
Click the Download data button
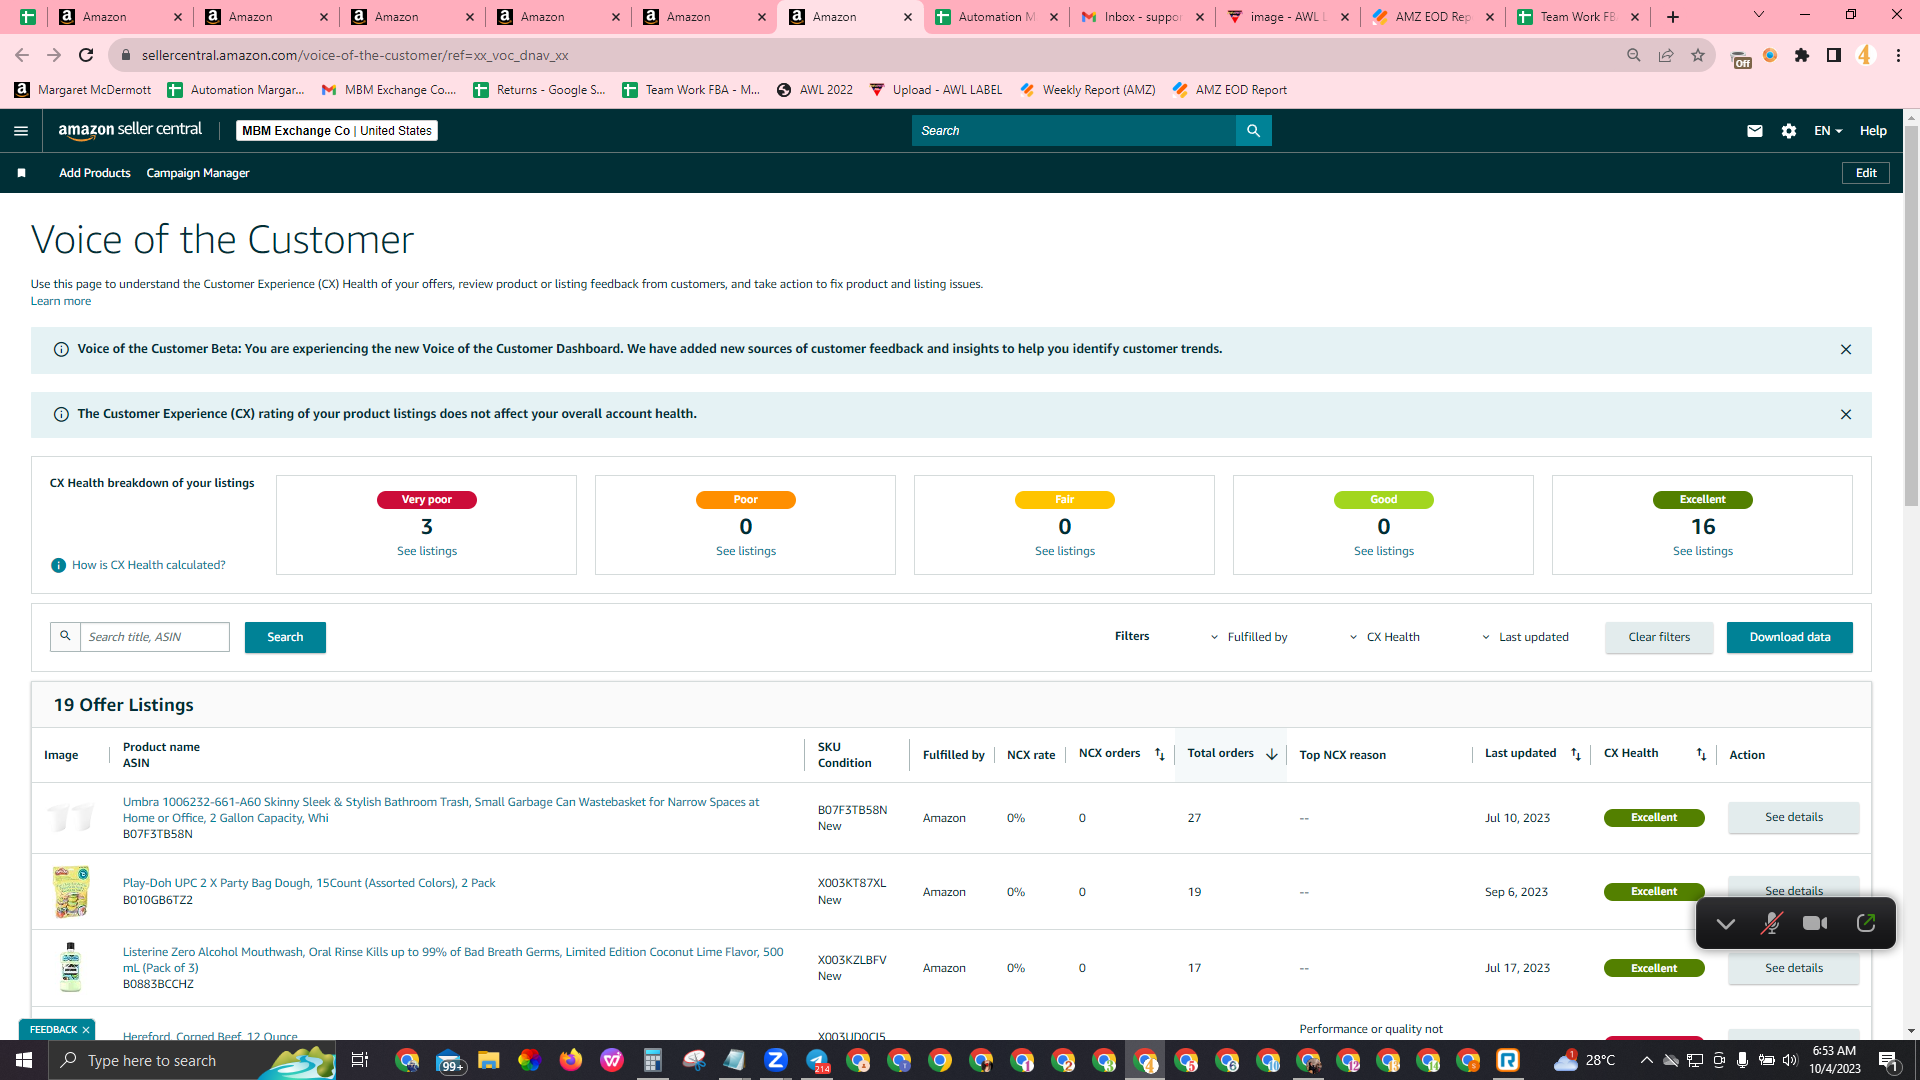pyautogui.click(x=1789, y=638)
